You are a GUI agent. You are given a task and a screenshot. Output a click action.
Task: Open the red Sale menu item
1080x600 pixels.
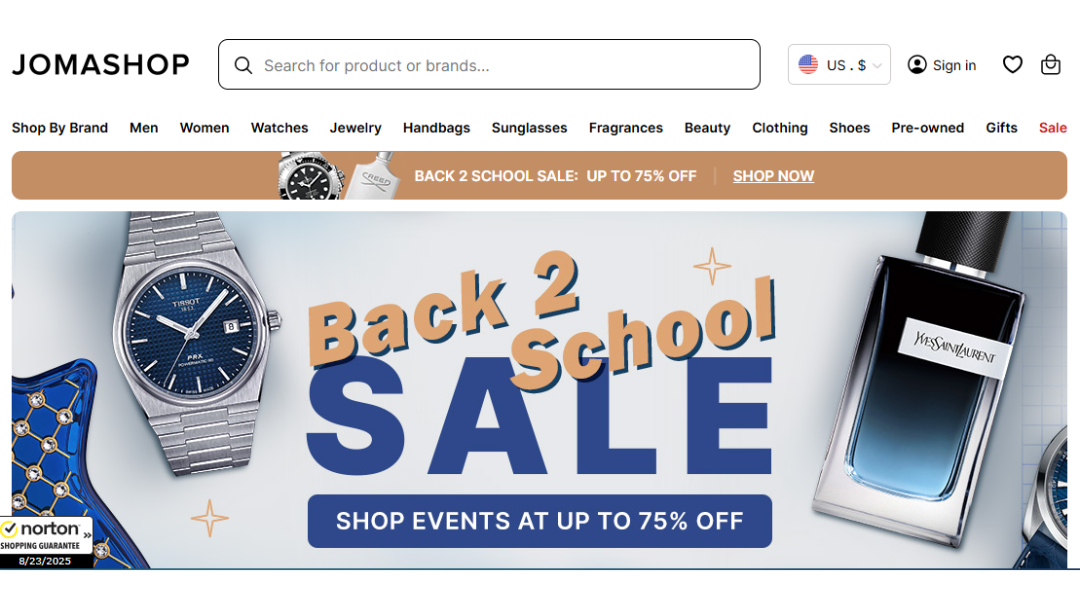[x=1052, y=128]
